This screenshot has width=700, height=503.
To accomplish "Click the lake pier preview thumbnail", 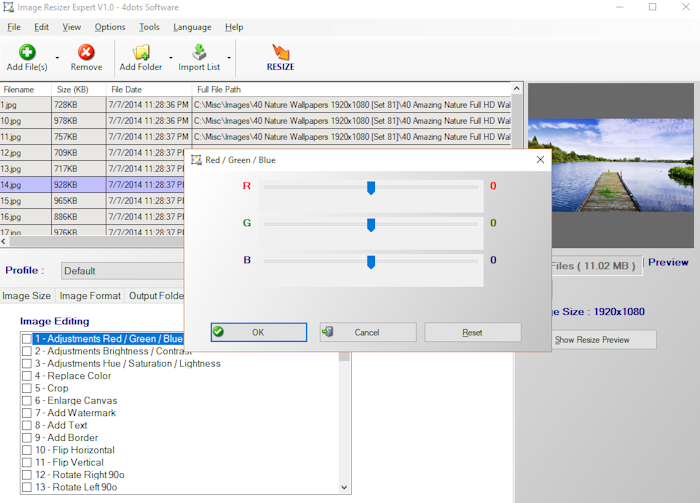I will pyautogui.click(x=610, y=165).
